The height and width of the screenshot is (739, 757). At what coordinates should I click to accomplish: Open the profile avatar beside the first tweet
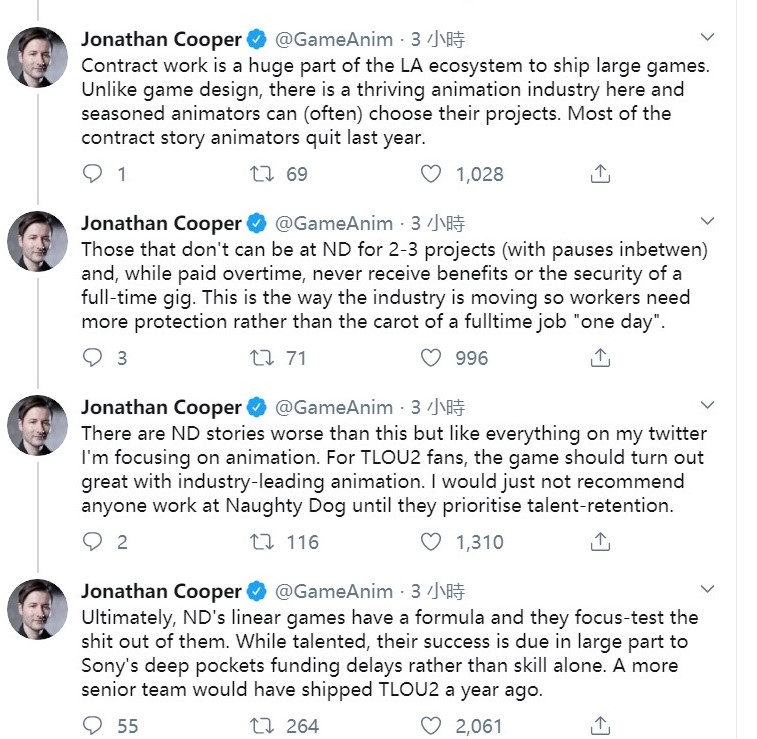click(x=38, y=57)
